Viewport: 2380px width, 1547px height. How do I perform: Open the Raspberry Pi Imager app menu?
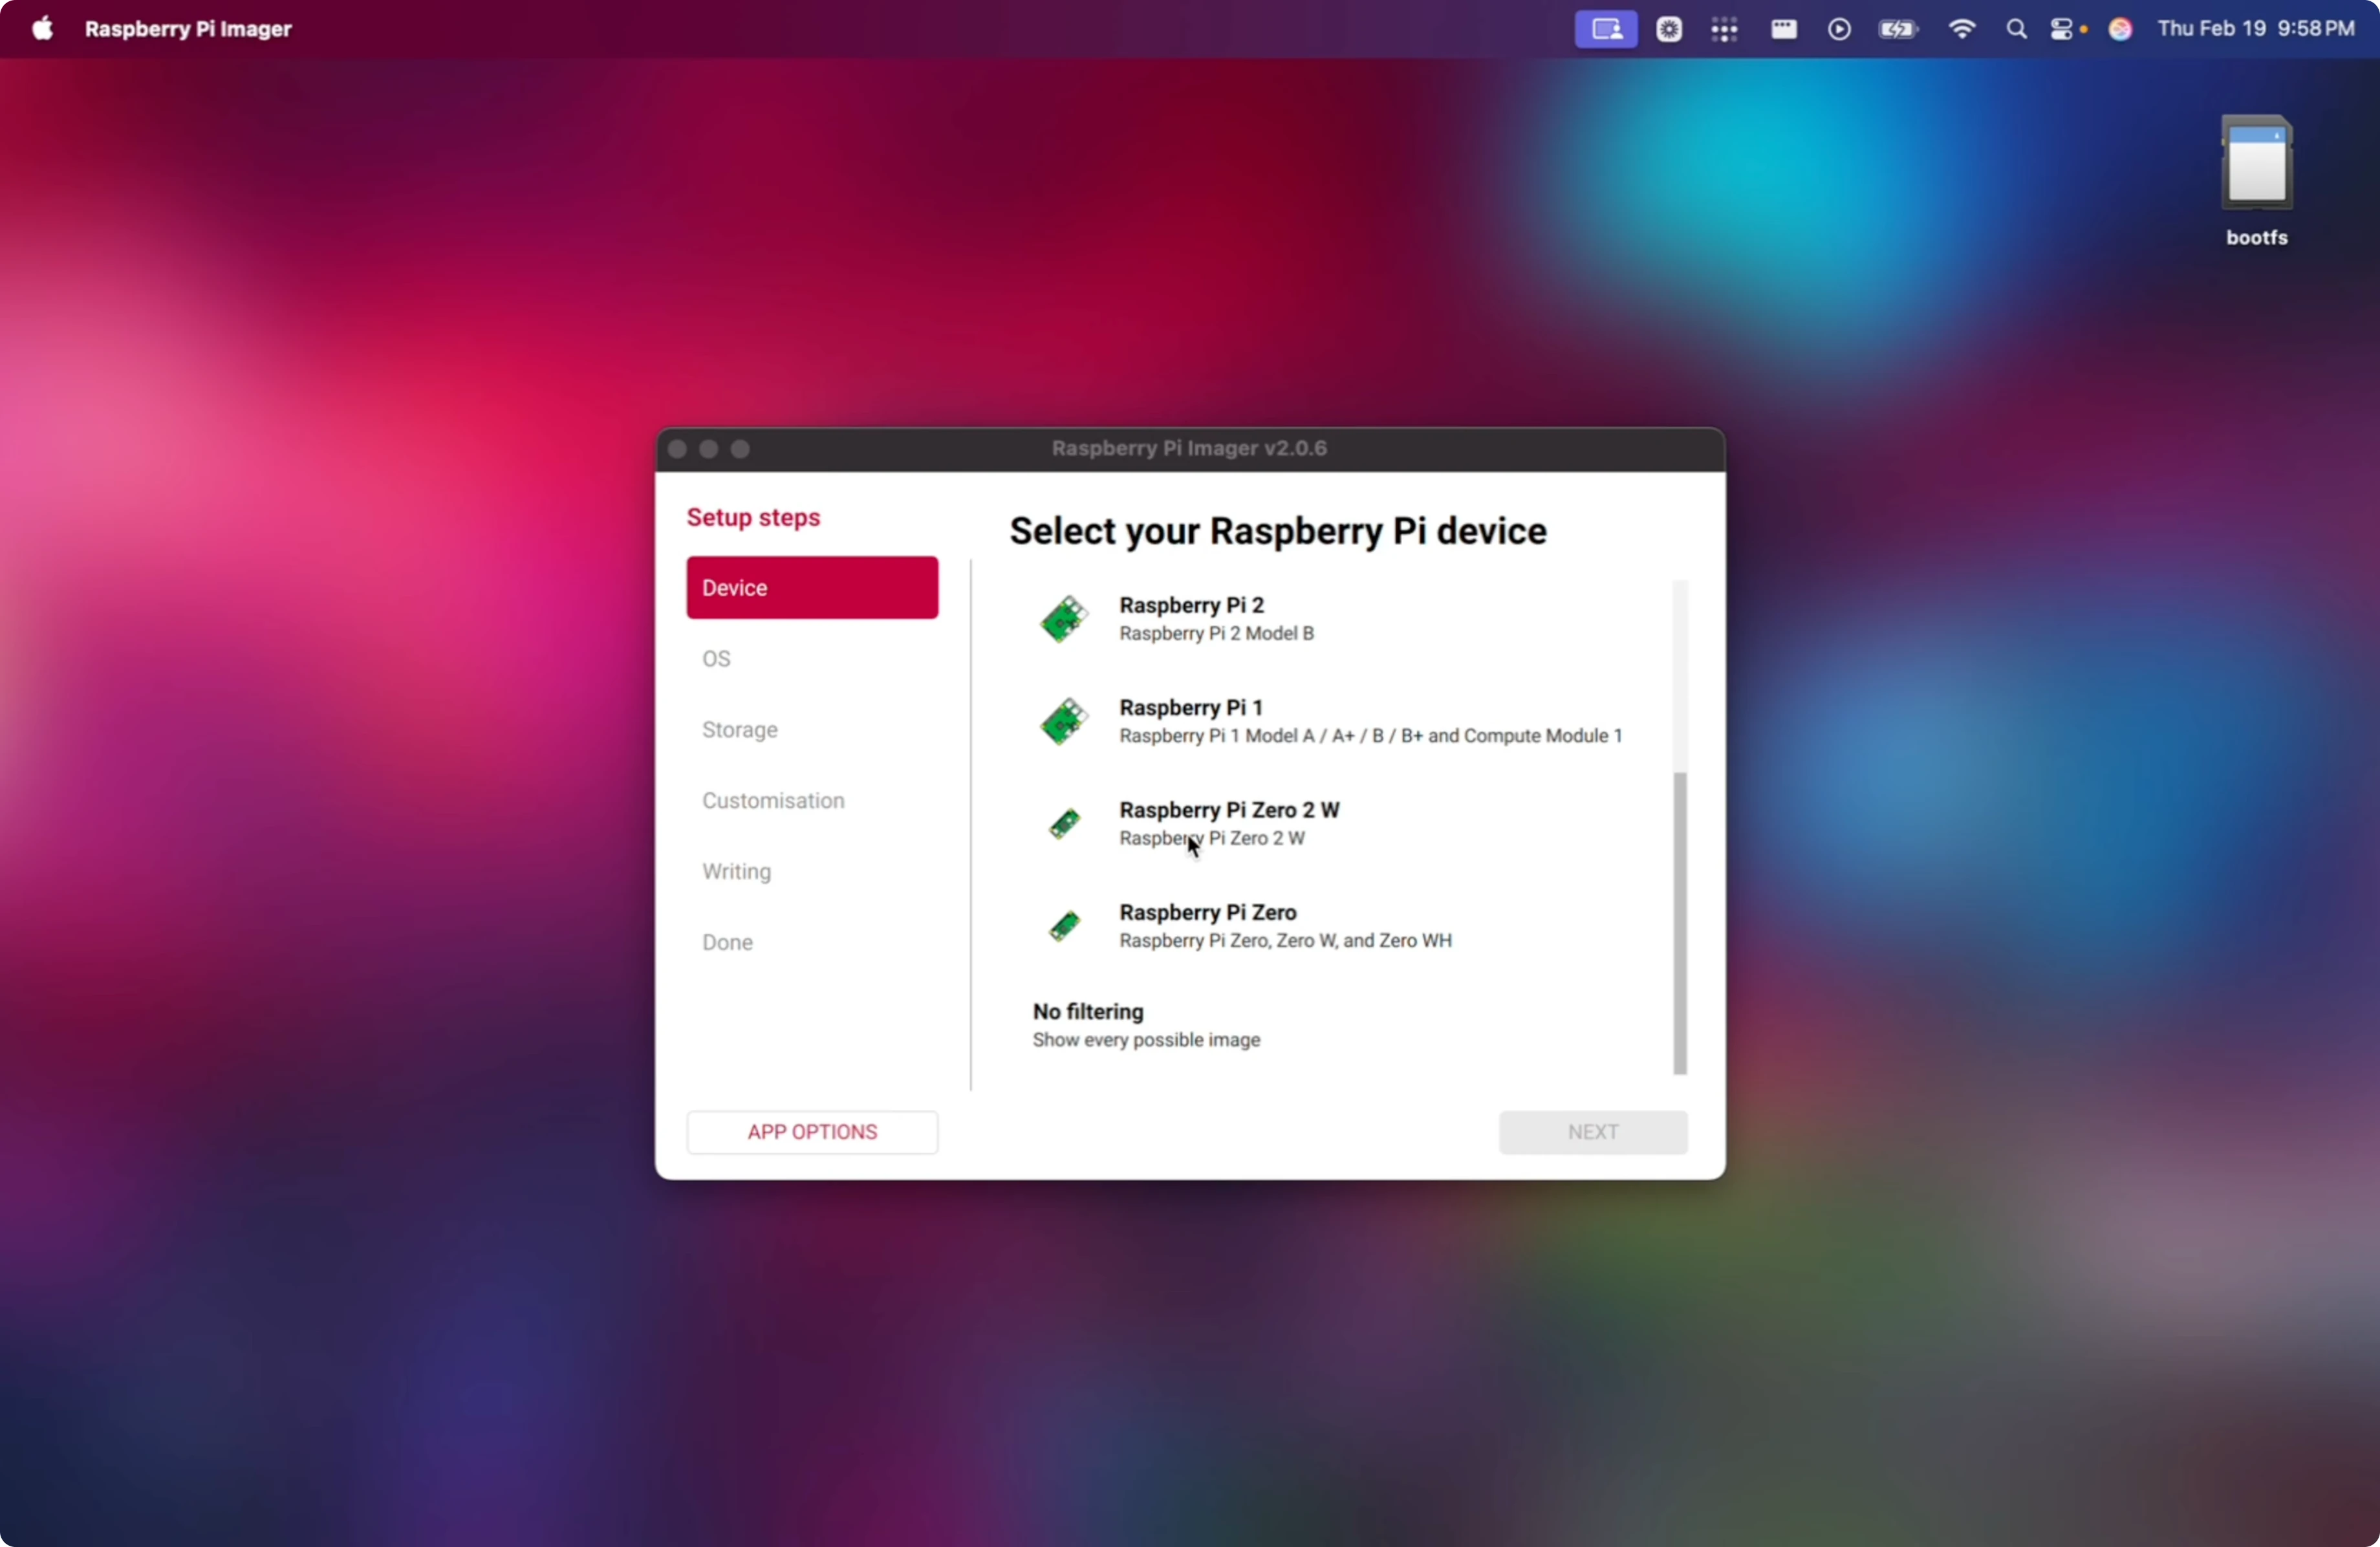click(188, 29)
